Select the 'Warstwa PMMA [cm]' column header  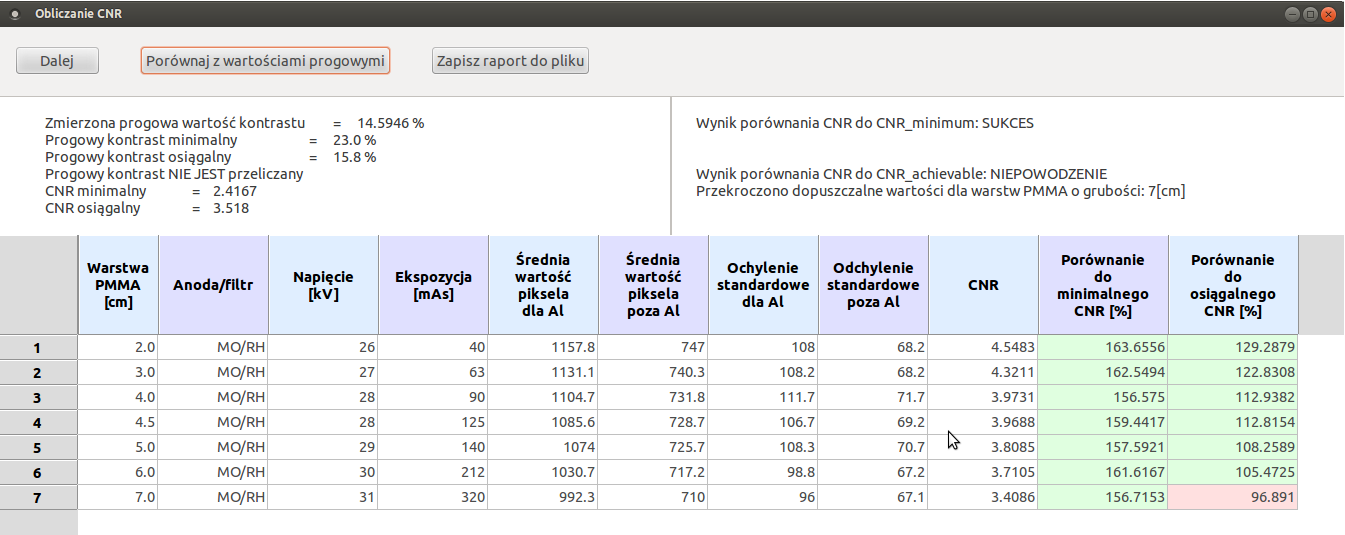pyautogui.click(x=118, y=285)
